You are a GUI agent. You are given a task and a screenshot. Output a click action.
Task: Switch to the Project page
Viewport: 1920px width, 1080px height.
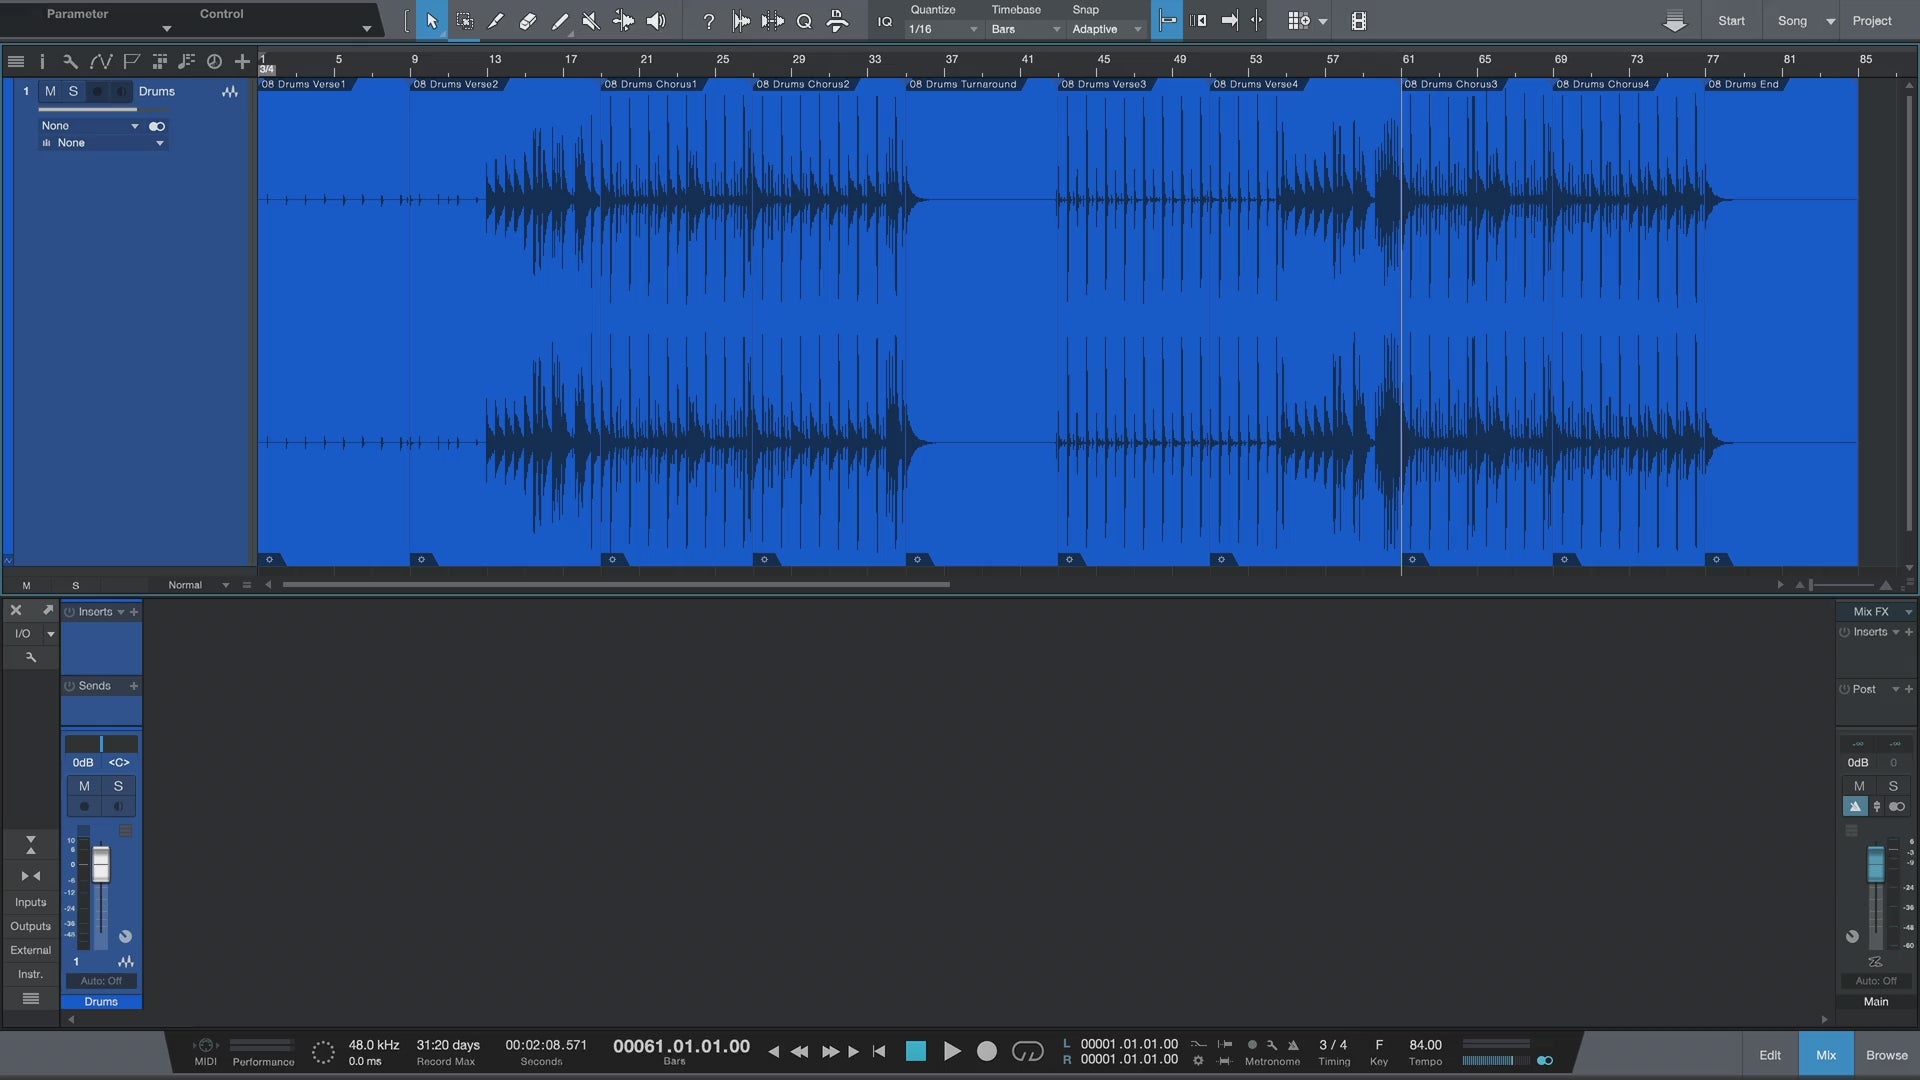pyautogui.click(x=1871, y=21)
